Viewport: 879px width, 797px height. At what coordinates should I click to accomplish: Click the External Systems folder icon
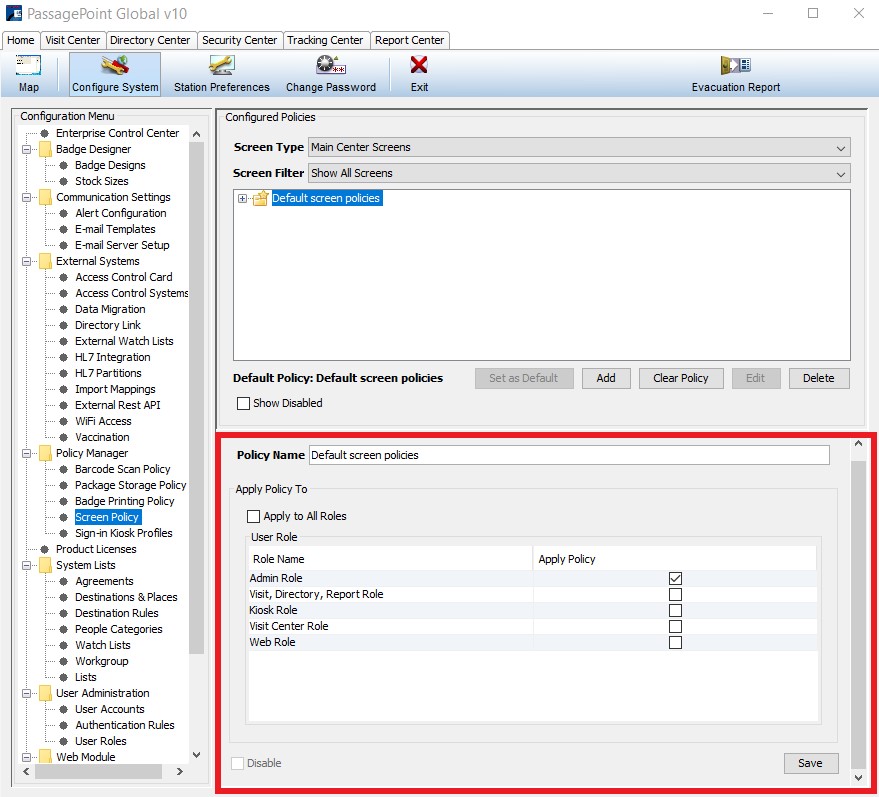45,261
